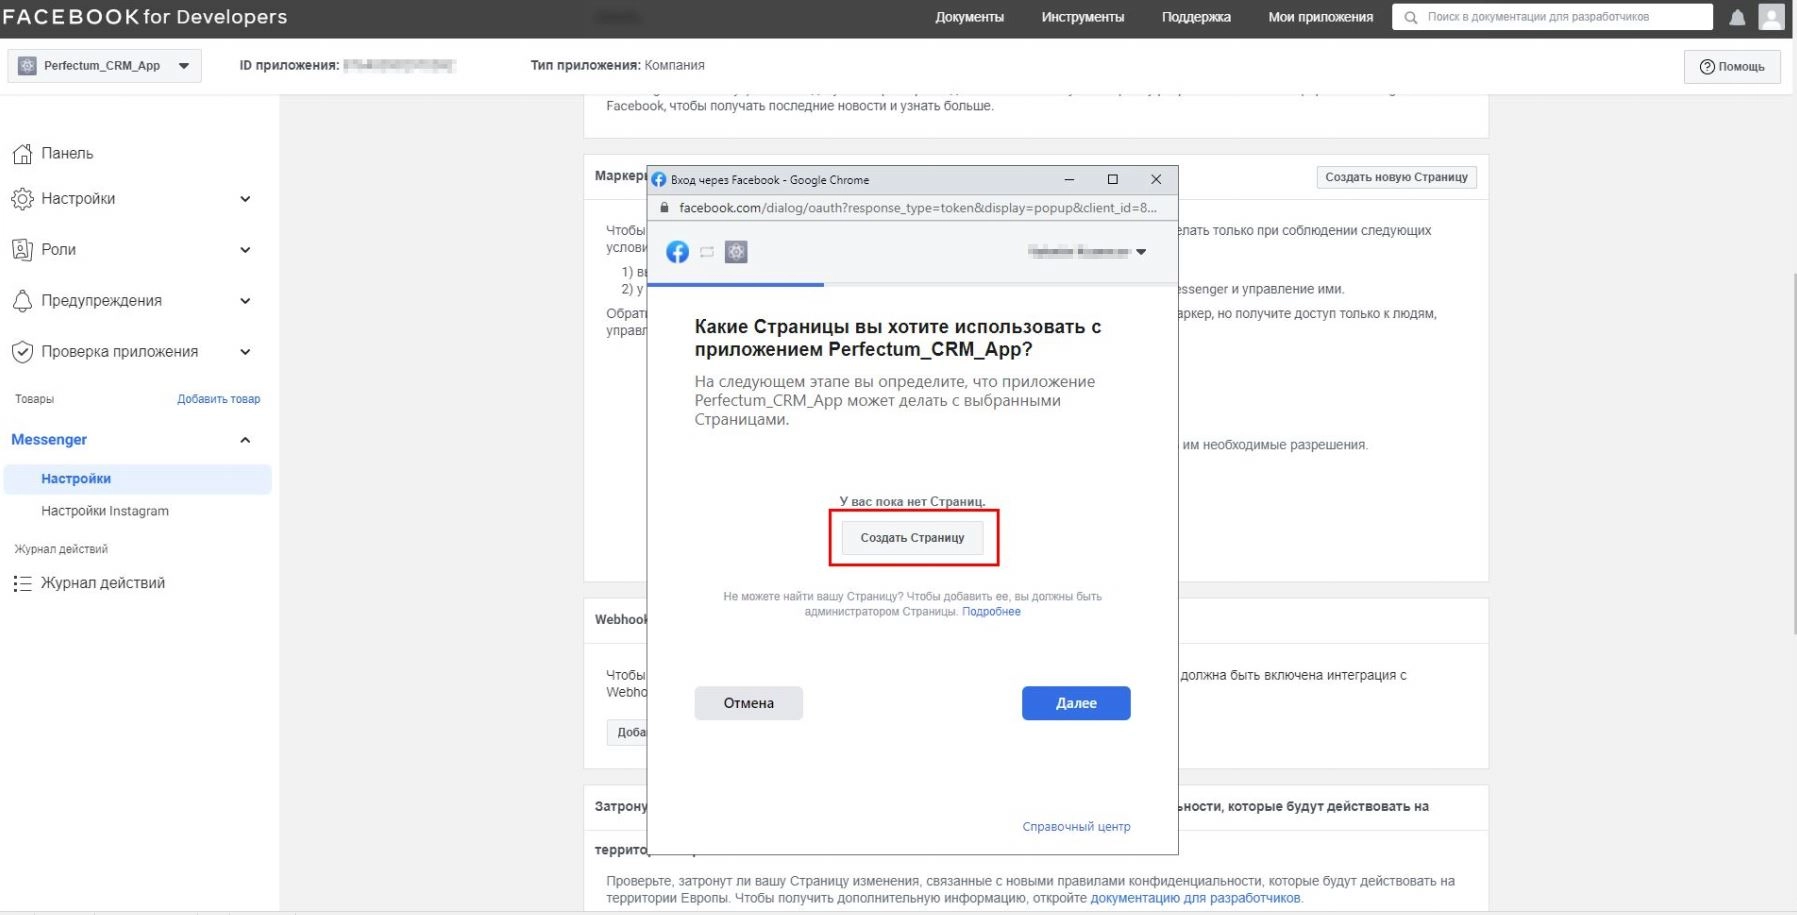The width and height of the screenshot is (1797, 915).
Task: Click the Журнал действий sidebar item
Action: click(x=102, y=583)
